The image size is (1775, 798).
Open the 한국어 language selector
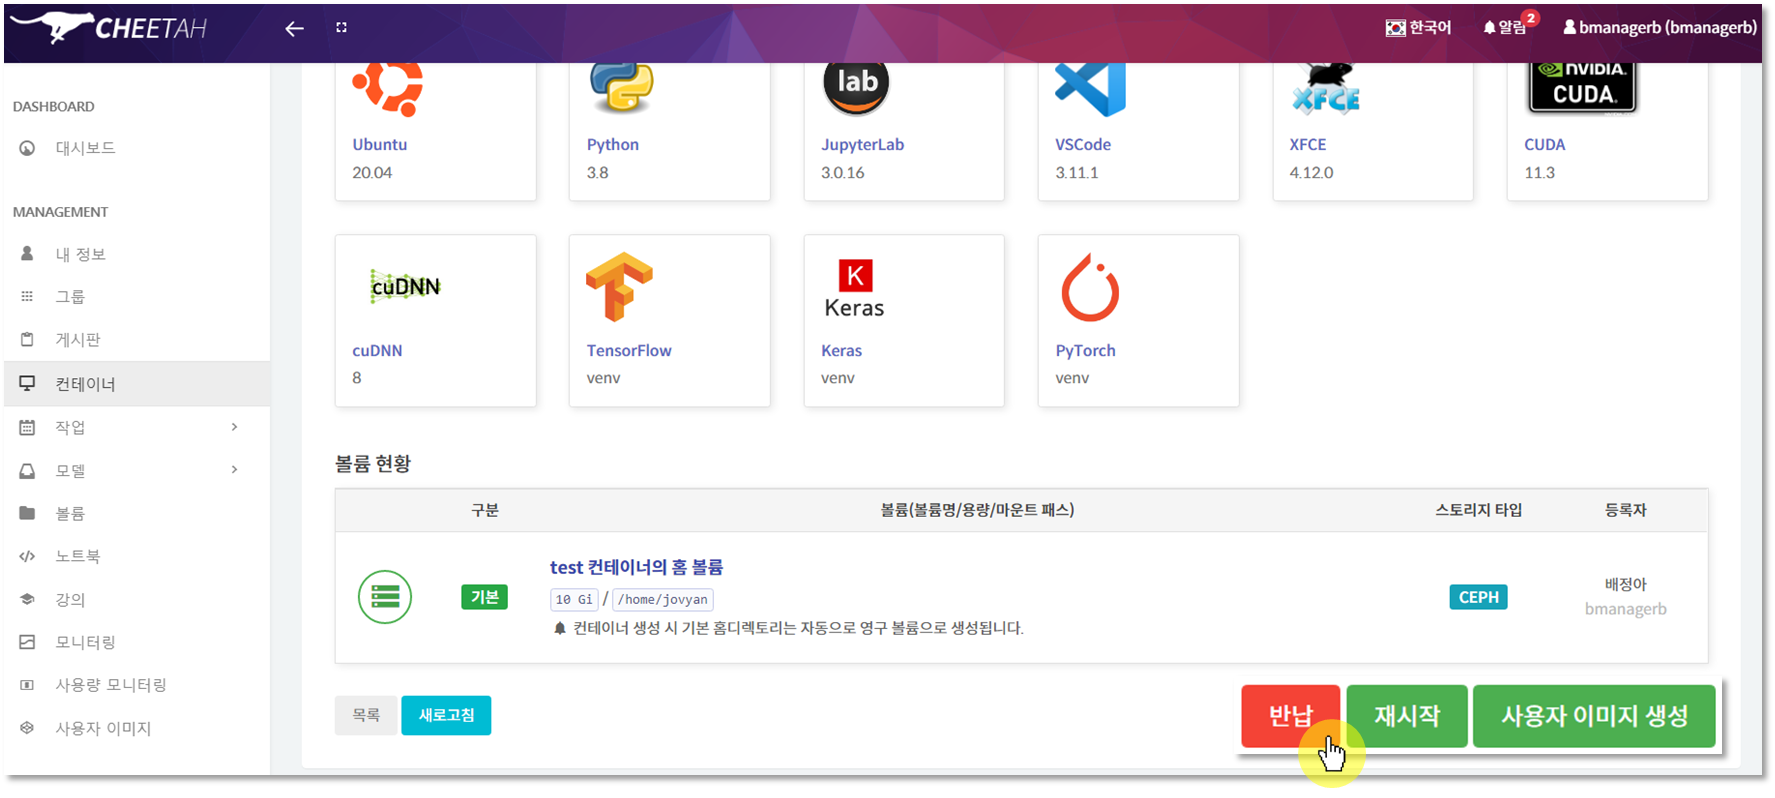pos(1418,27)
